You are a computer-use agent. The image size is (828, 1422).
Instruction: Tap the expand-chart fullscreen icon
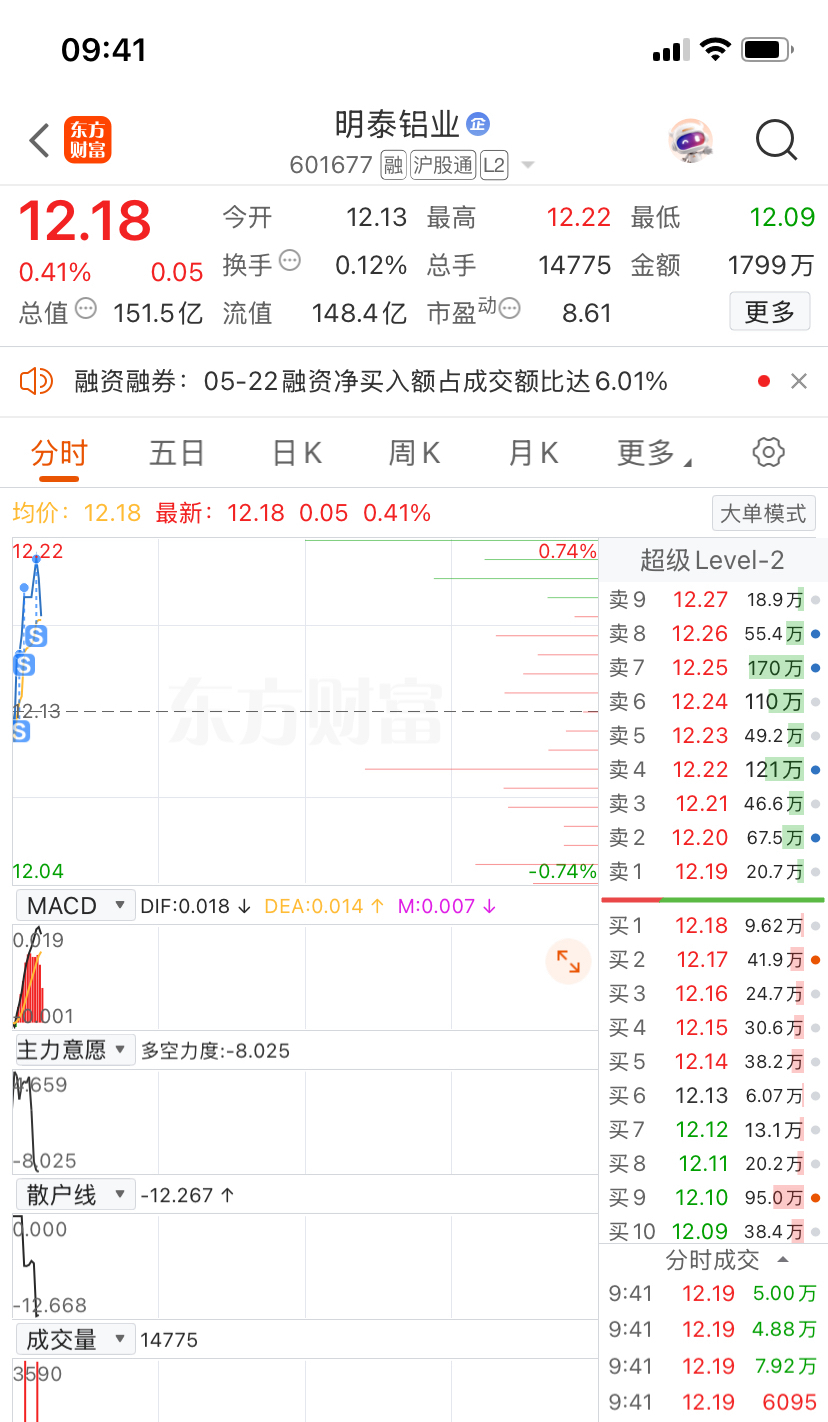pyautogui.click(x=568, y=962)
